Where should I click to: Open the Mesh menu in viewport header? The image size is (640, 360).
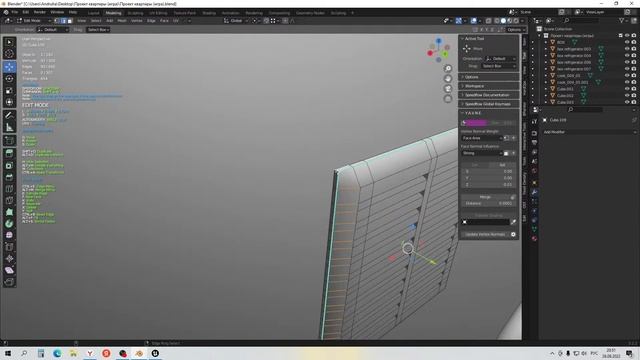pos(122,21)
